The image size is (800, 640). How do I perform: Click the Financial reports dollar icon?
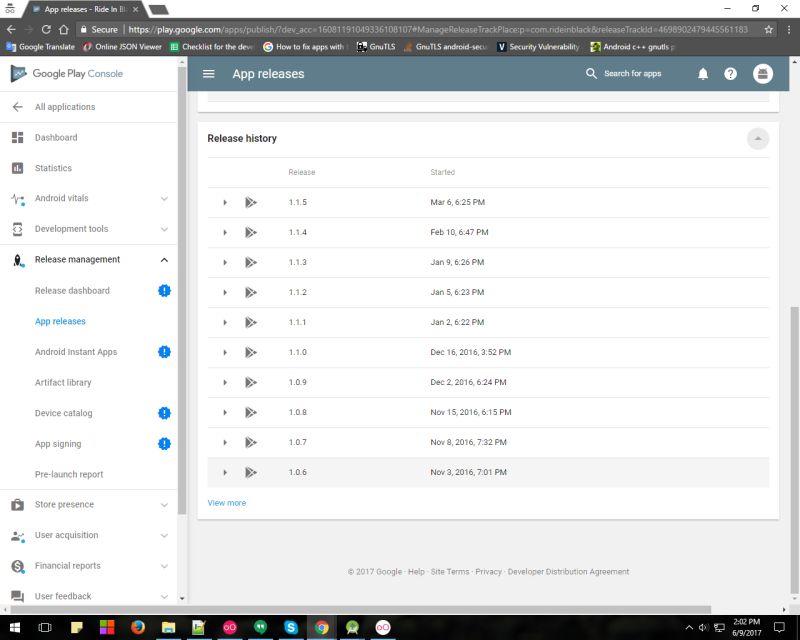18,566
